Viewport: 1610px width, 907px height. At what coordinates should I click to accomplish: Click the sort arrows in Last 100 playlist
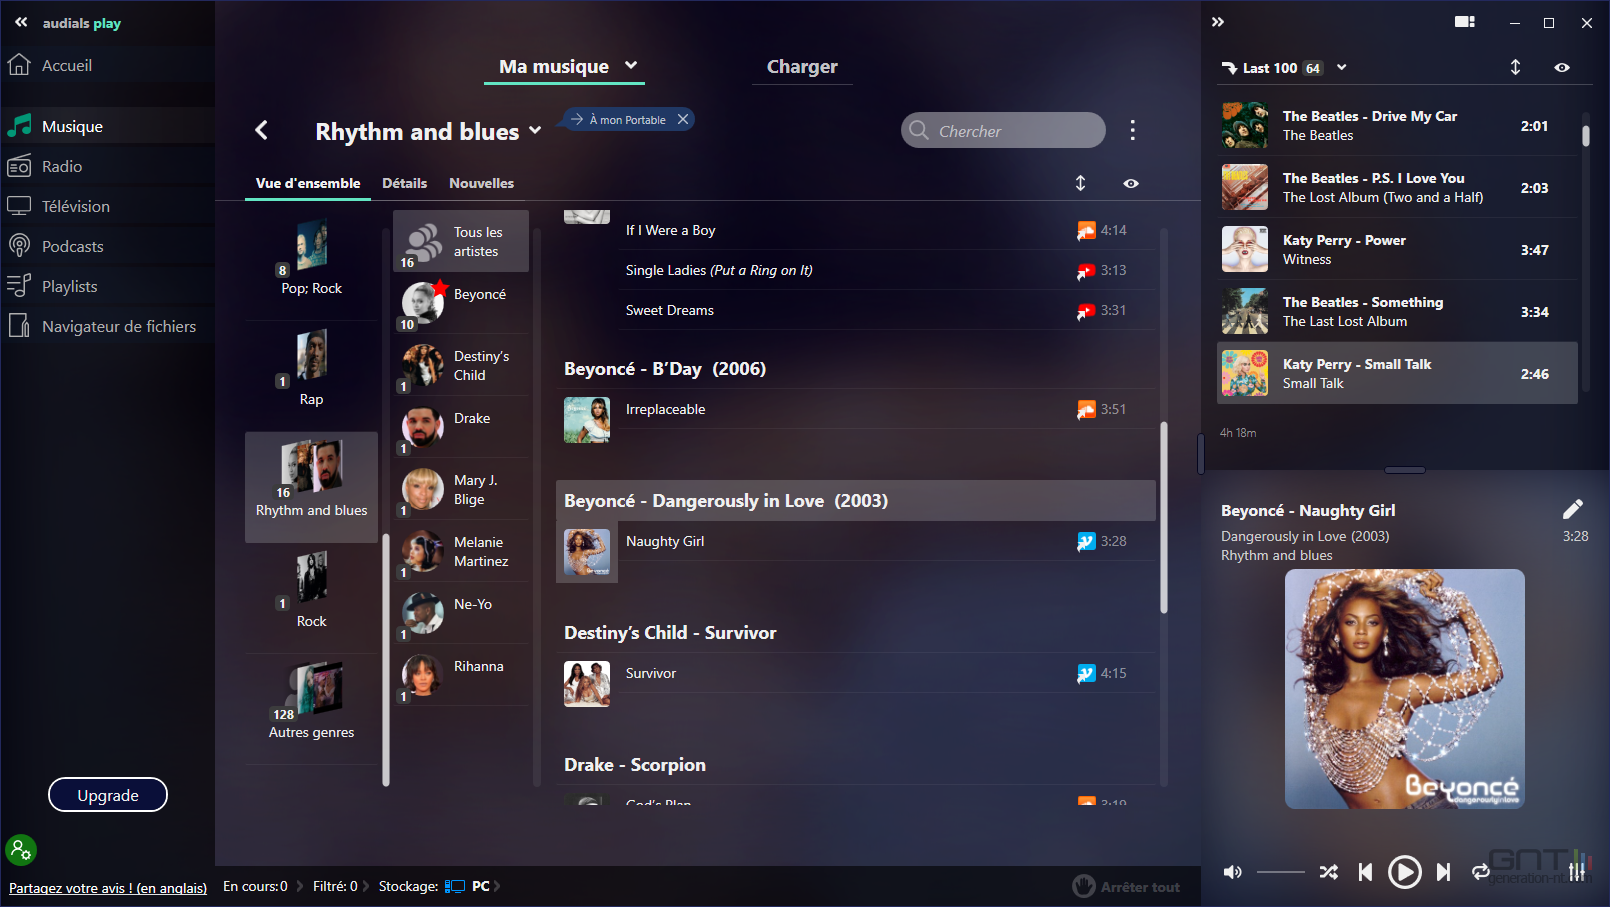point(1515,67)
